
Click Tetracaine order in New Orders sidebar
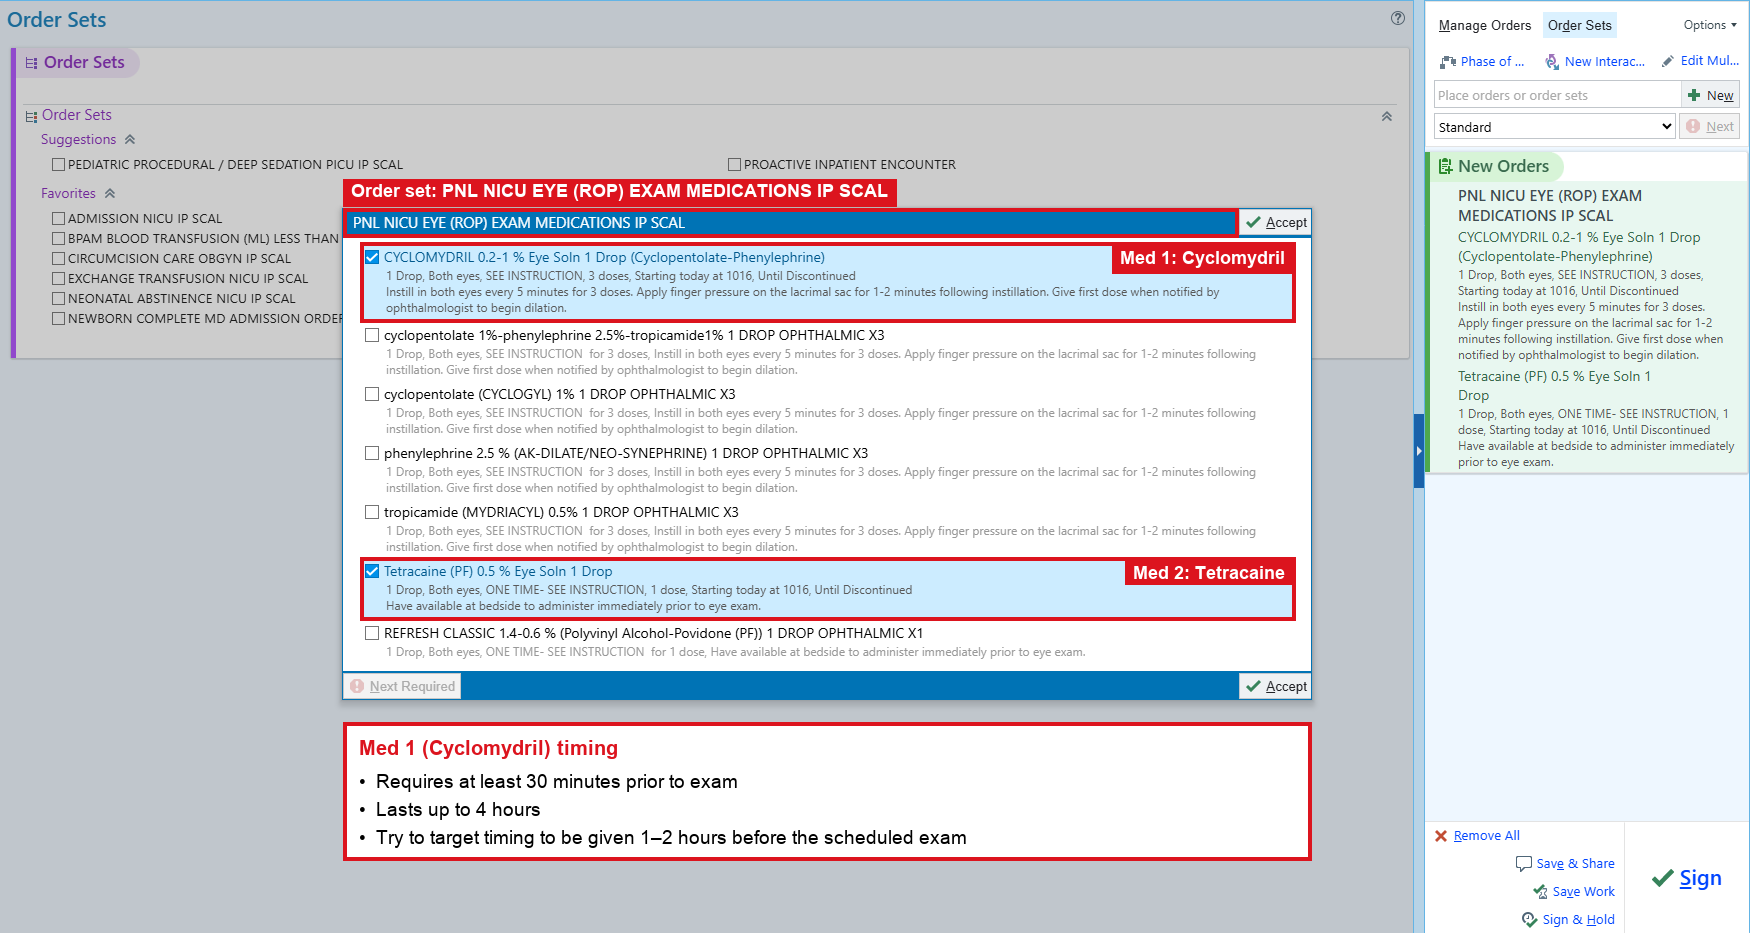pyautogui.click(x=1596, y=418)
